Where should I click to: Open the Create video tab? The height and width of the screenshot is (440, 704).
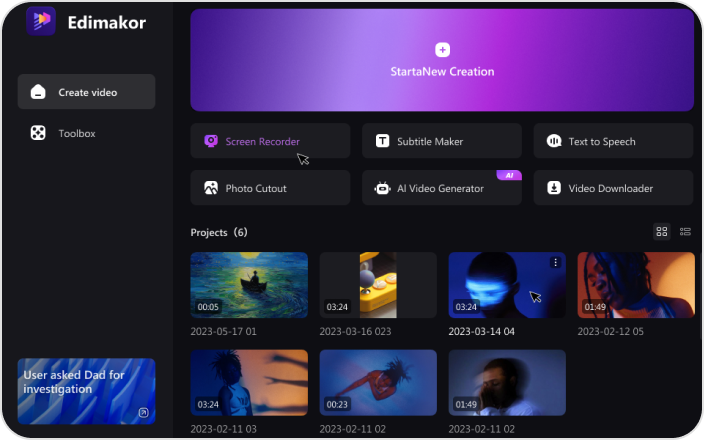[86, 92]
